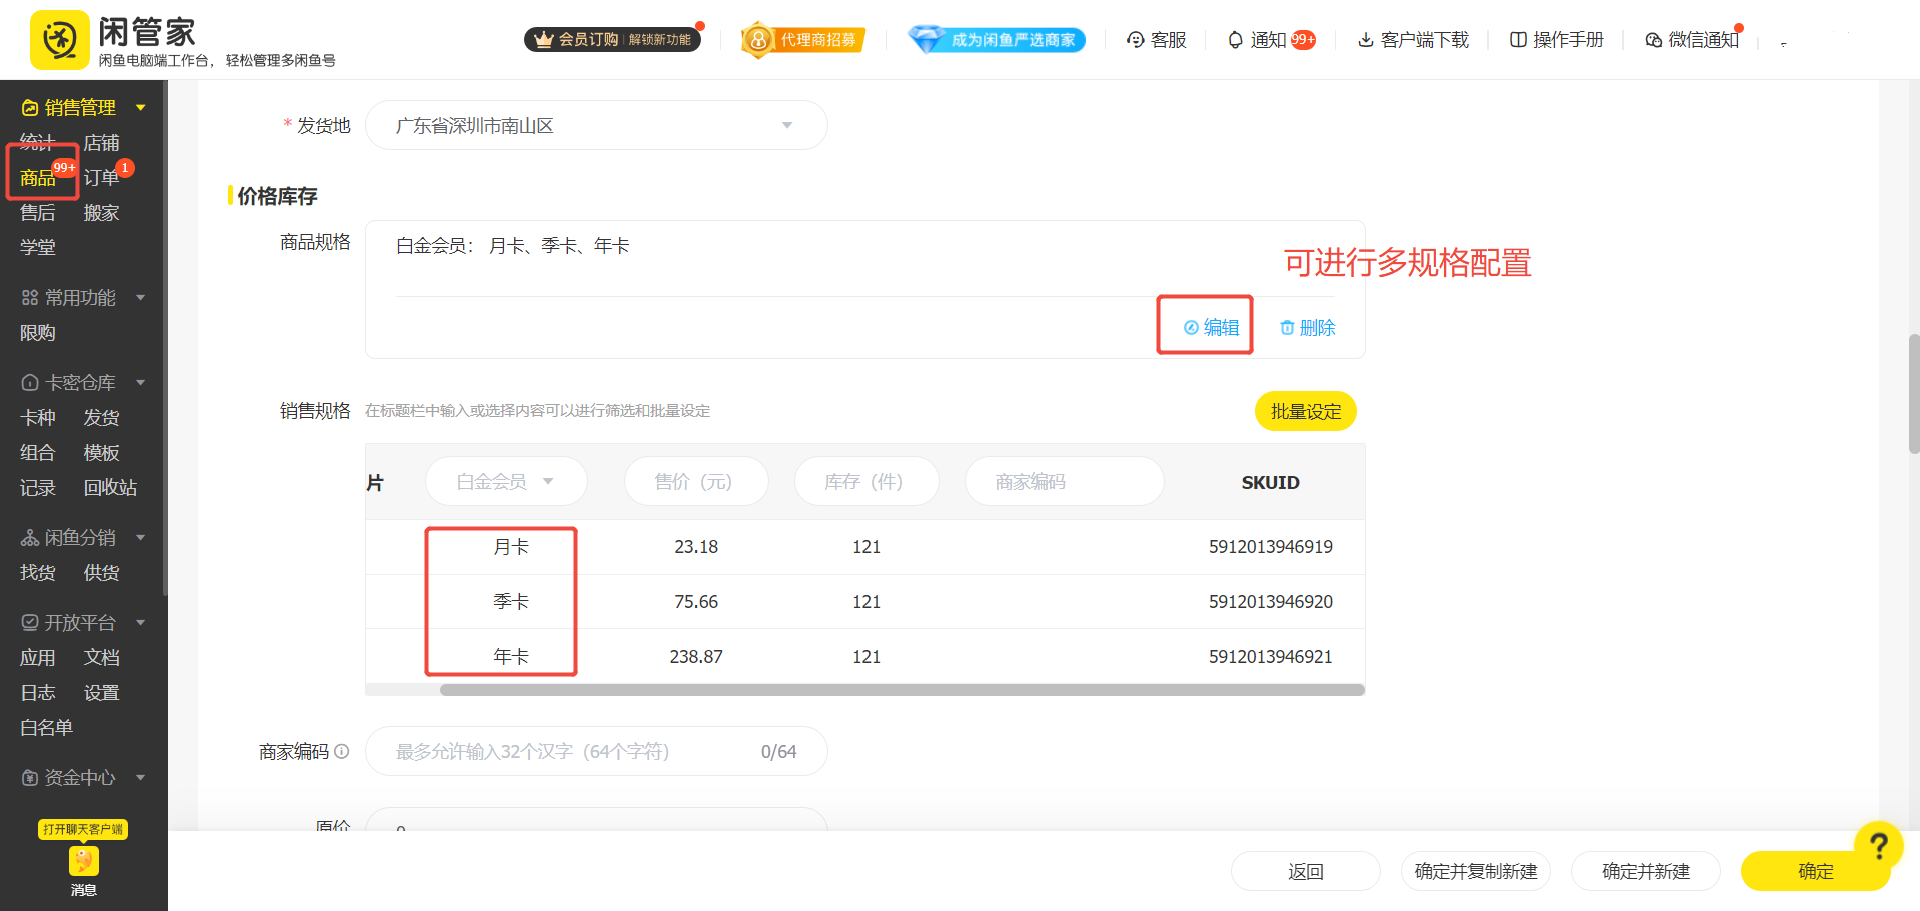Image resolution: width=1920 pixels, height=911 pixels.
Task: Confirm by clicking the 确定 button
Action: [1815, 871]
